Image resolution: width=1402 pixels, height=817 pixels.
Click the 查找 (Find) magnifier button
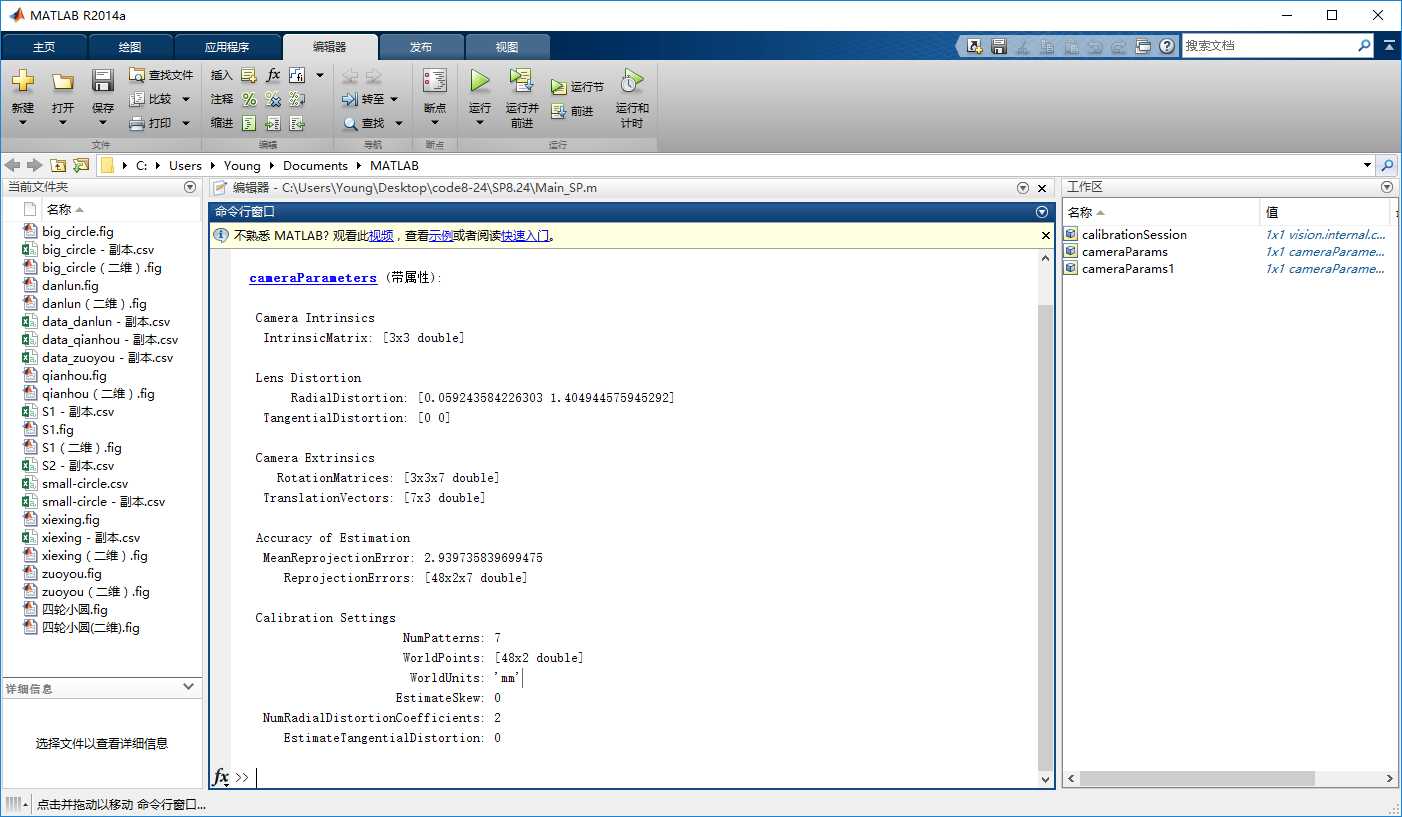point(364,123)
